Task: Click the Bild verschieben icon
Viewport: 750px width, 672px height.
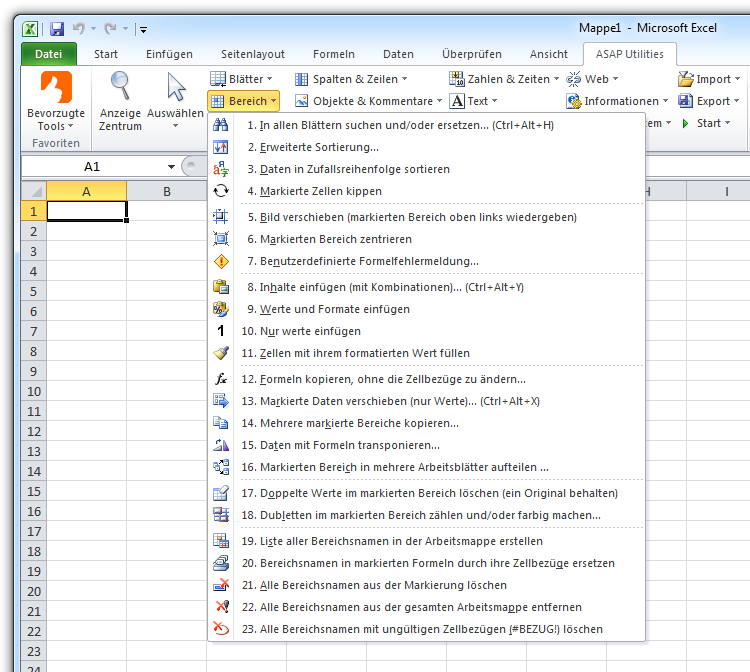Action: coord(221,217)
